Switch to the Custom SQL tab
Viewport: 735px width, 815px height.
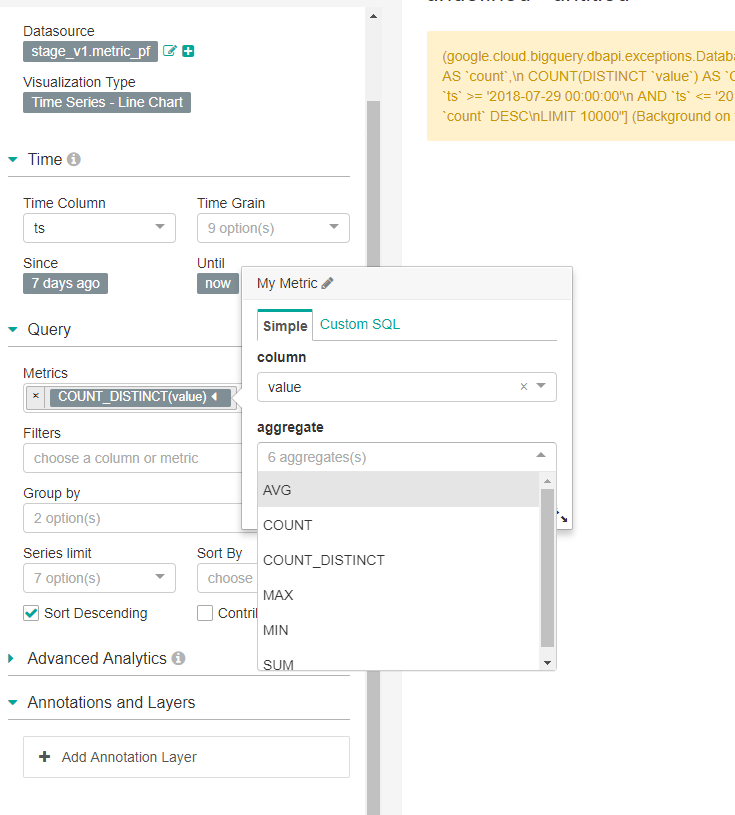click(x=360, y=324)
